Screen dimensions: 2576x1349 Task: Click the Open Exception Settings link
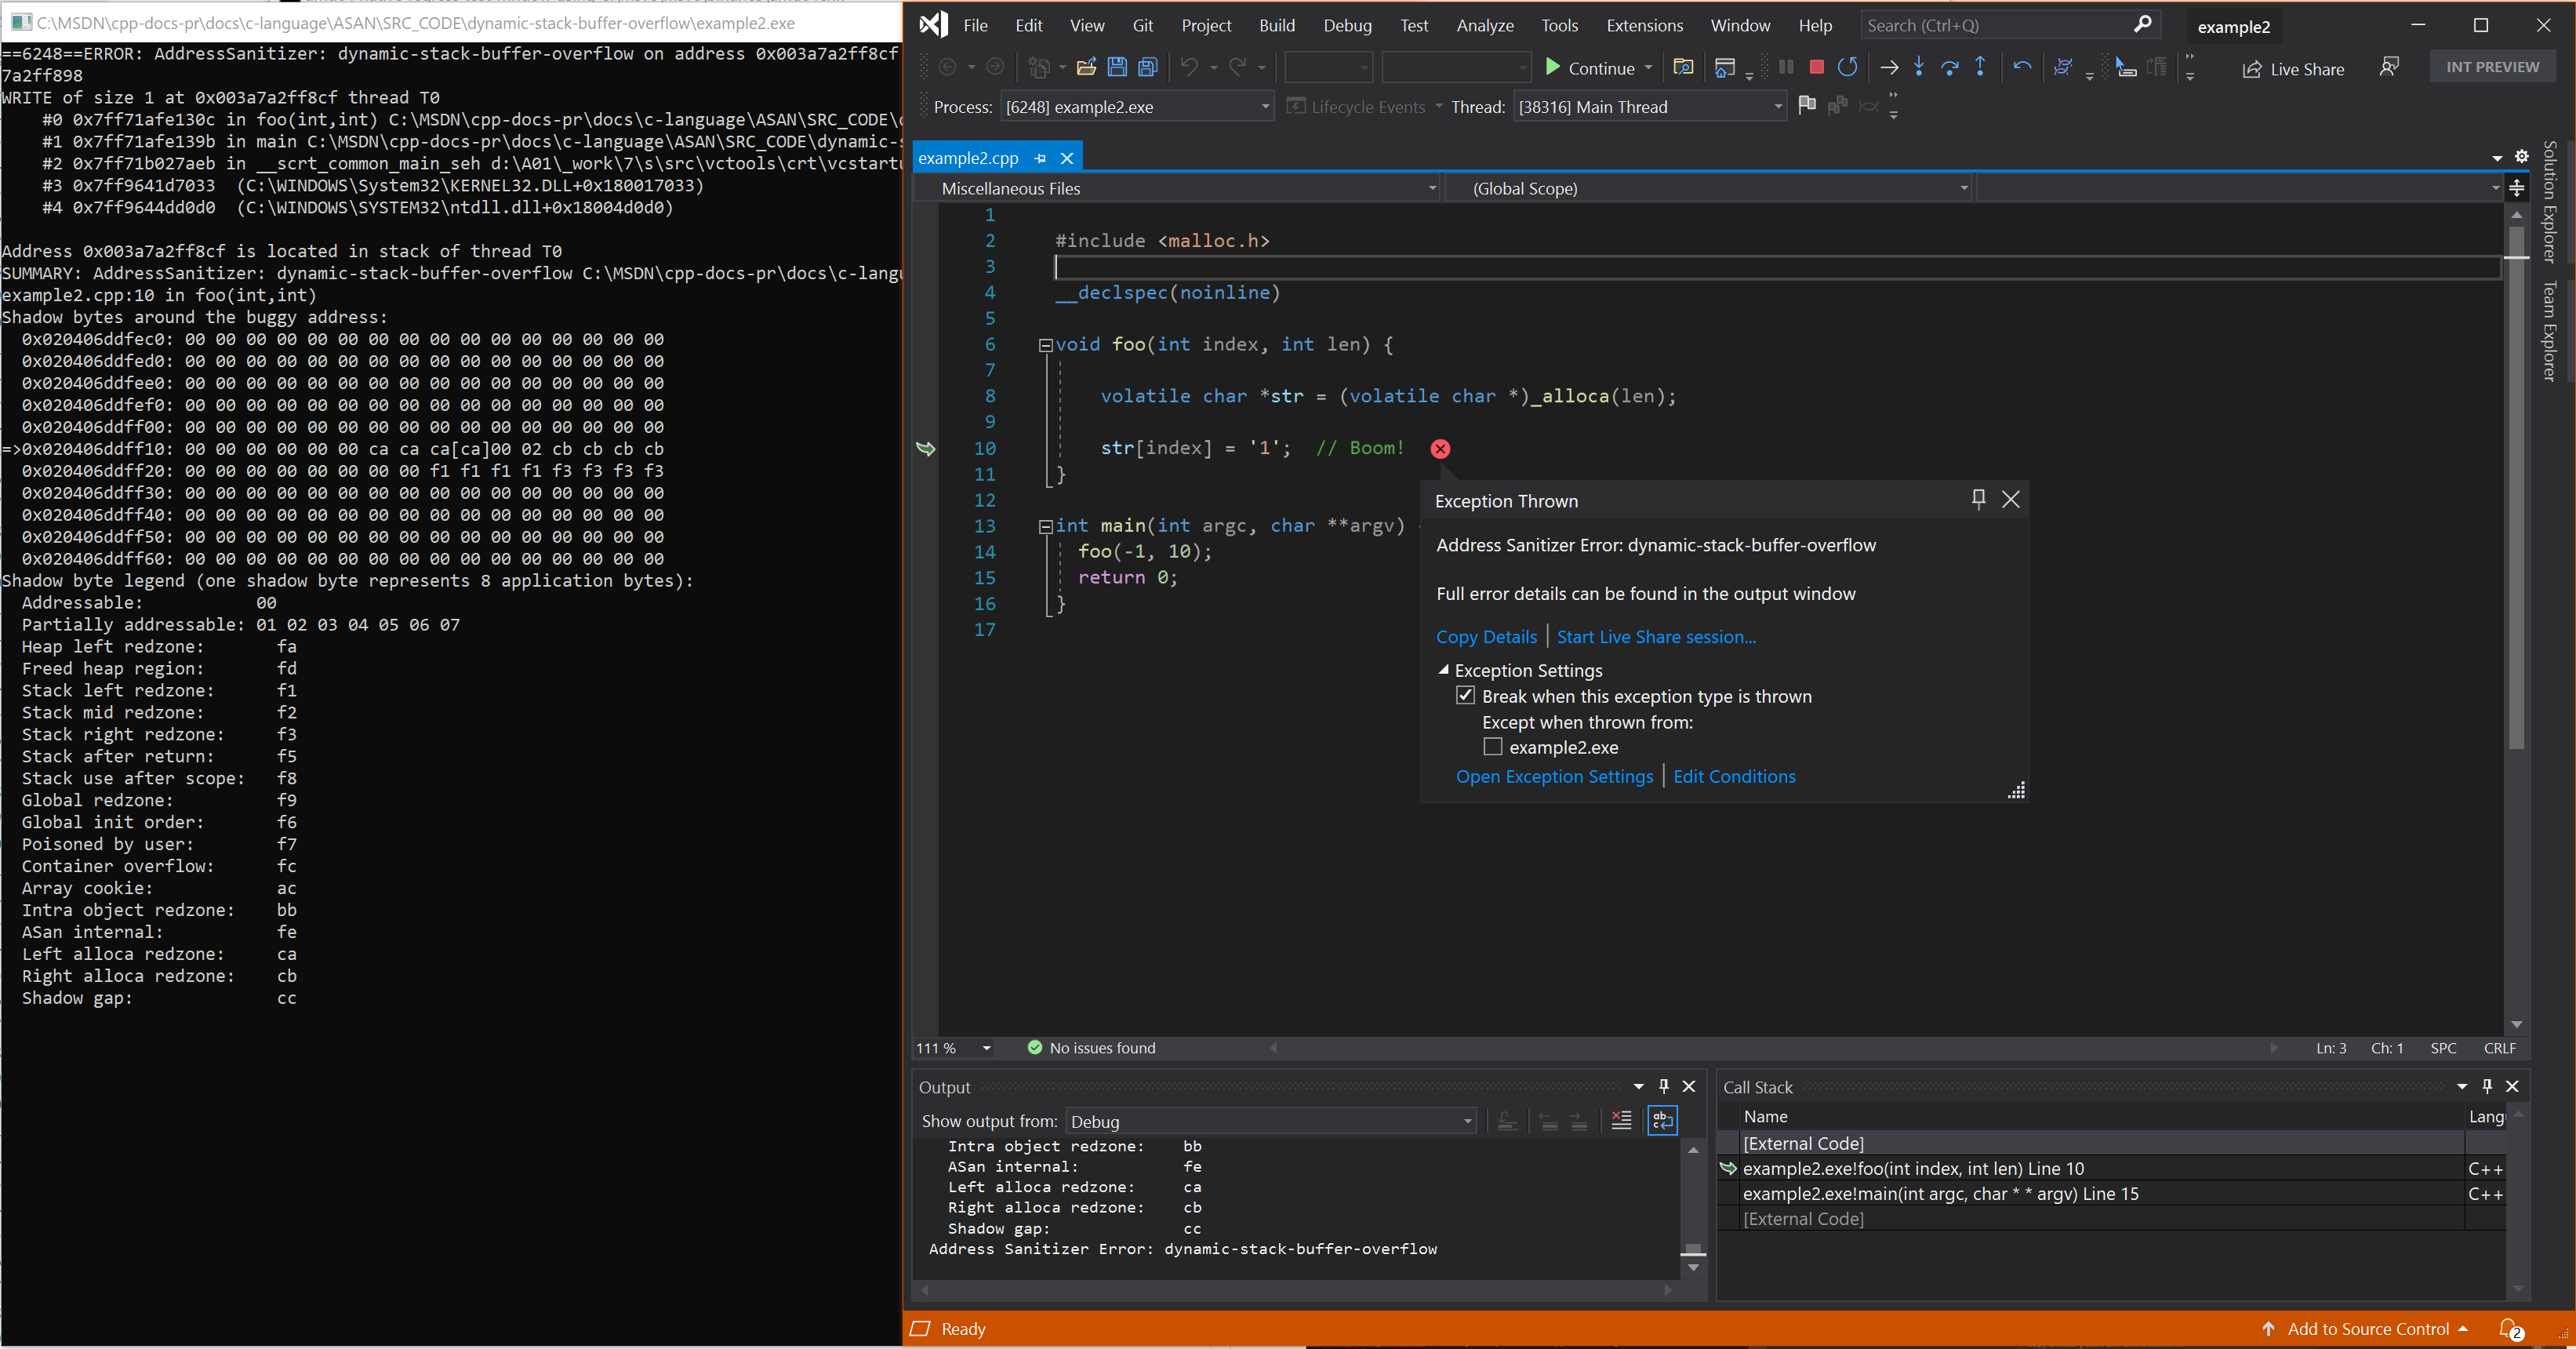(1552, 775)
